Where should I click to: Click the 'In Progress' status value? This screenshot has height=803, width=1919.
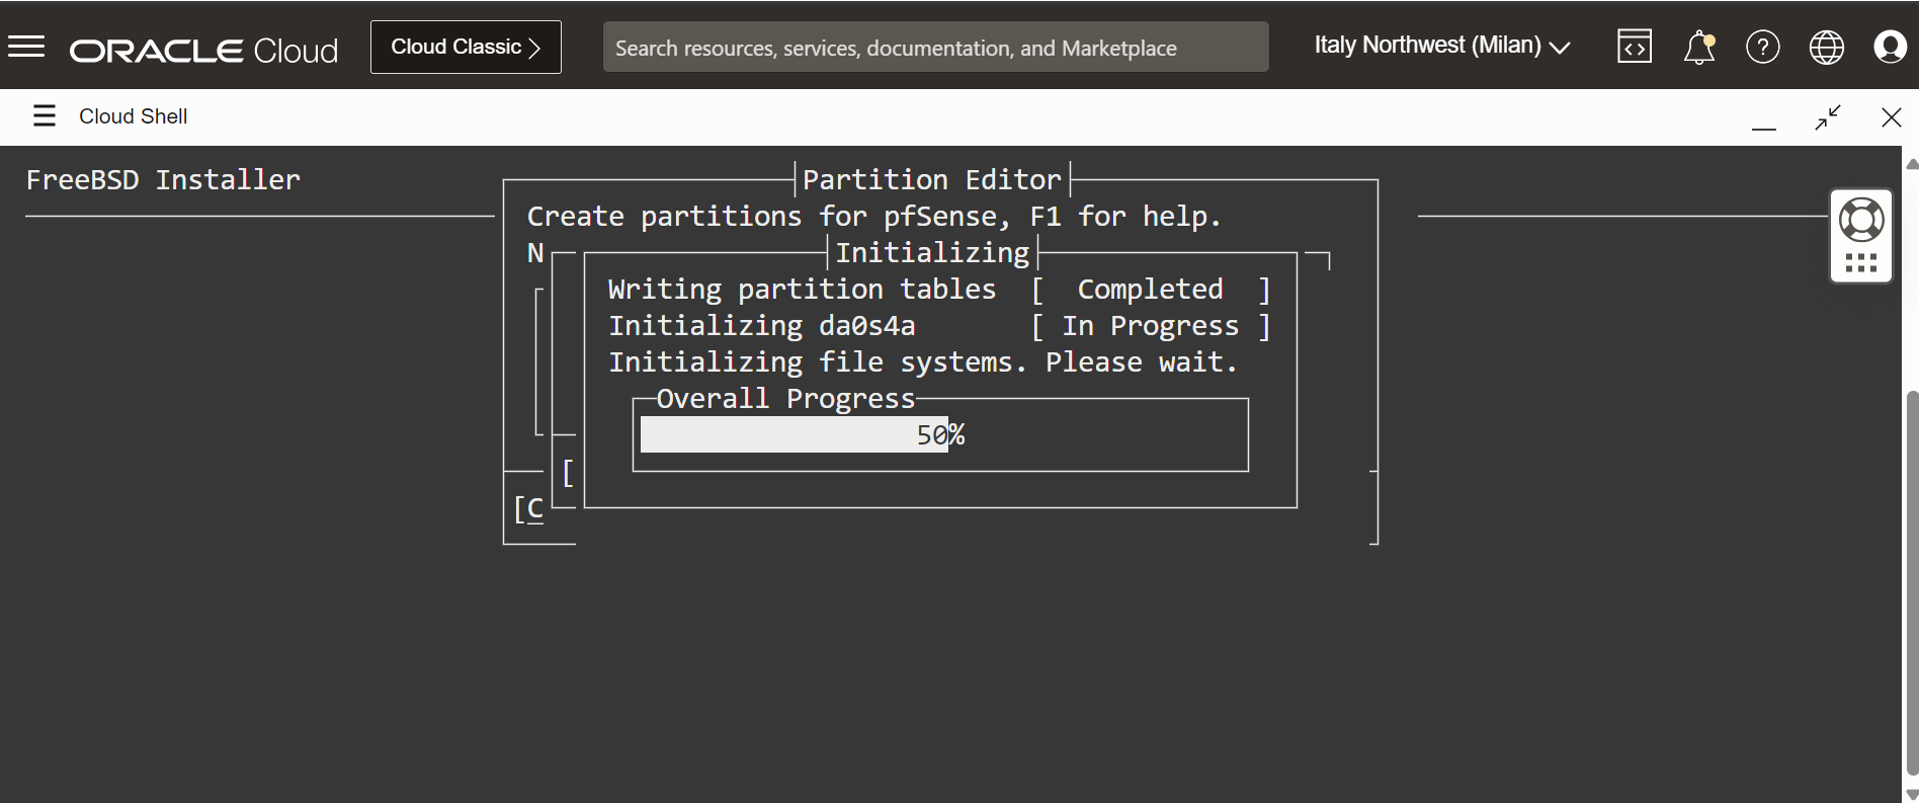pyautogui.click(x=1150, y=326)
